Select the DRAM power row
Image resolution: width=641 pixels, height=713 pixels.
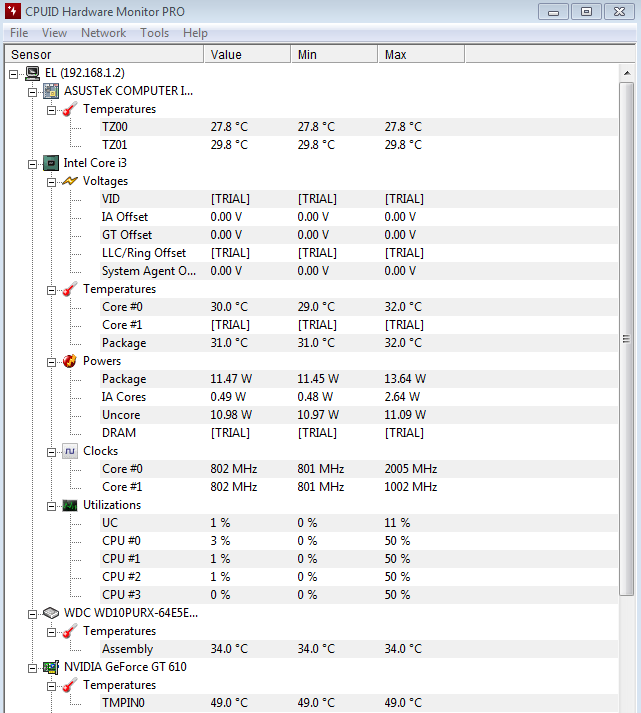(359, 433)
